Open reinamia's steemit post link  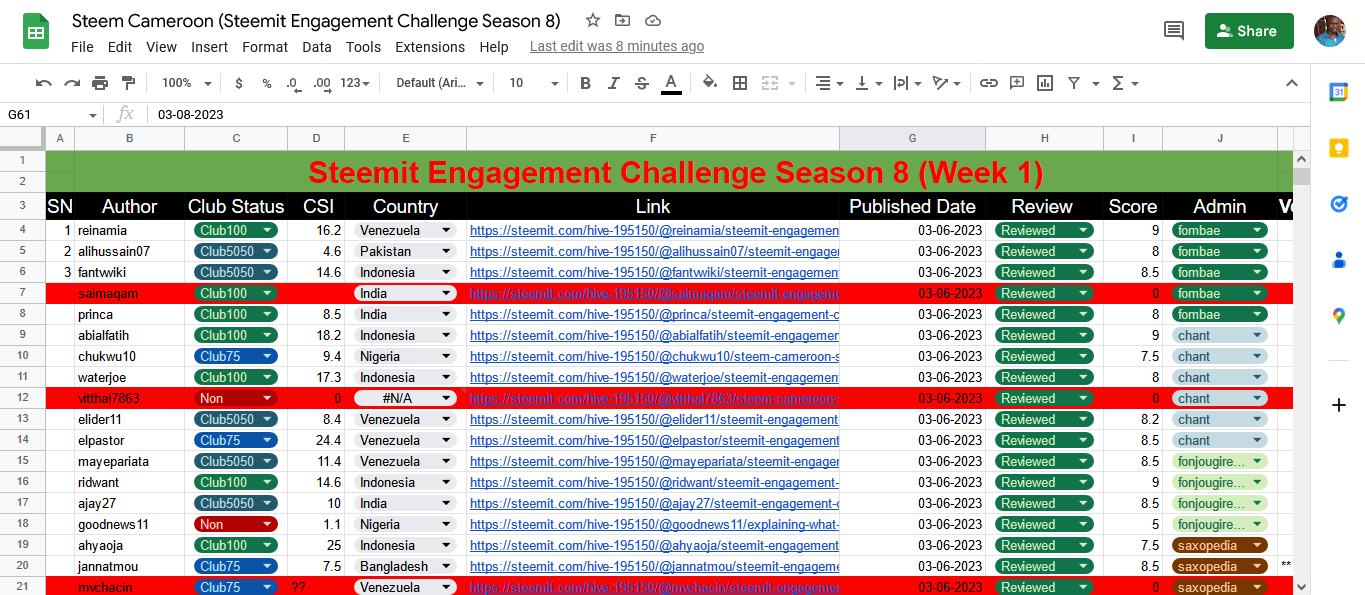[x=654, y=230]
